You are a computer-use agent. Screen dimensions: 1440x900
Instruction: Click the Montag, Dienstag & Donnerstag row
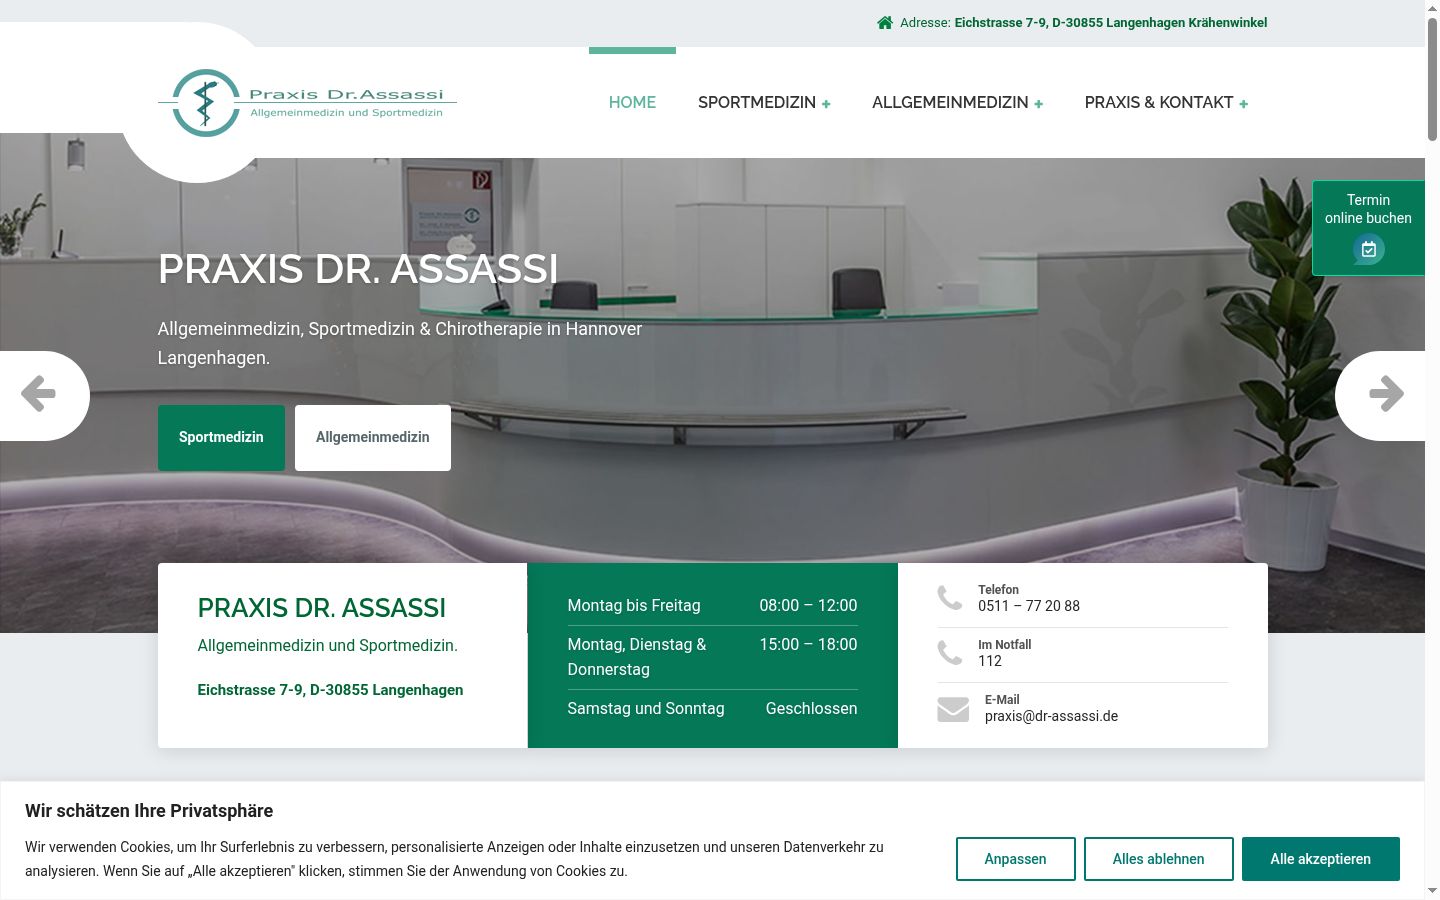(712, 657)
